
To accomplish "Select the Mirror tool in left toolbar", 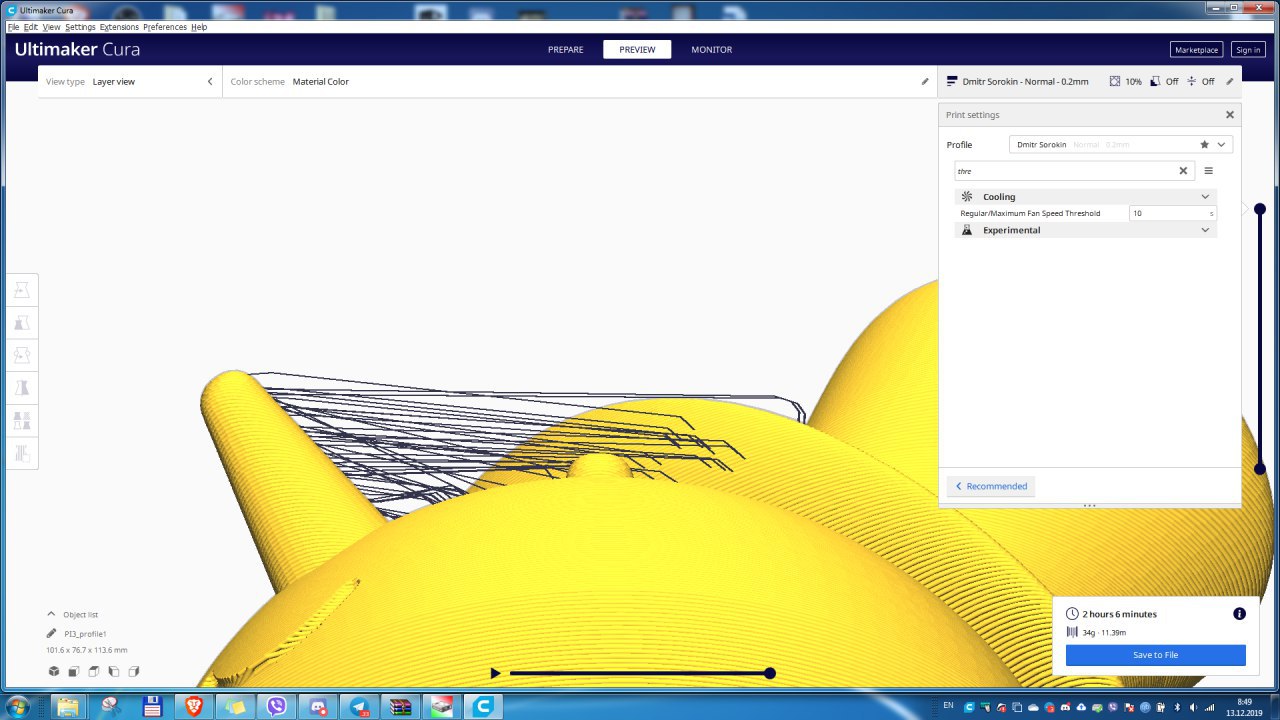I will click(22, 387).
